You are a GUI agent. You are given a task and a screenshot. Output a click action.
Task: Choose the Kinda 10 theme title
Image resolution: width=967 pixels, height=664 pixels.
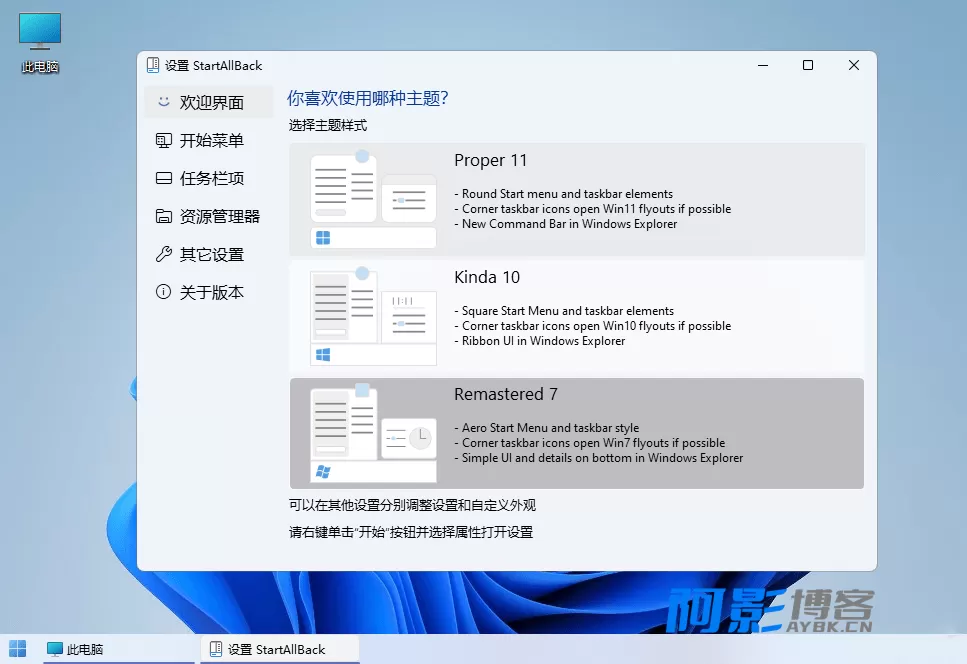tap(487, 277)
